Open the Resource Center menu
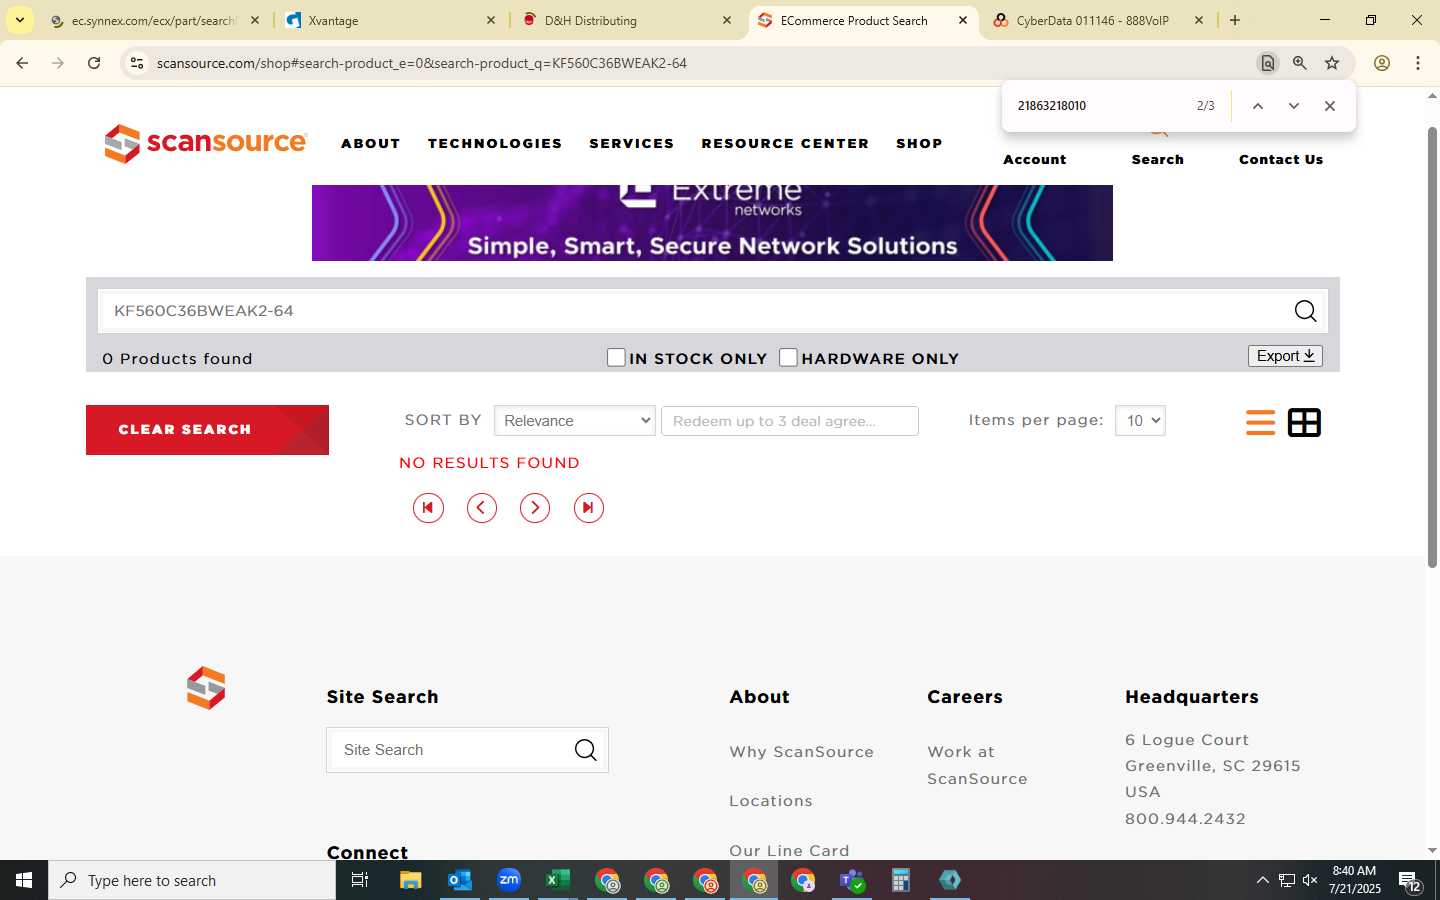 coord(785,143)
